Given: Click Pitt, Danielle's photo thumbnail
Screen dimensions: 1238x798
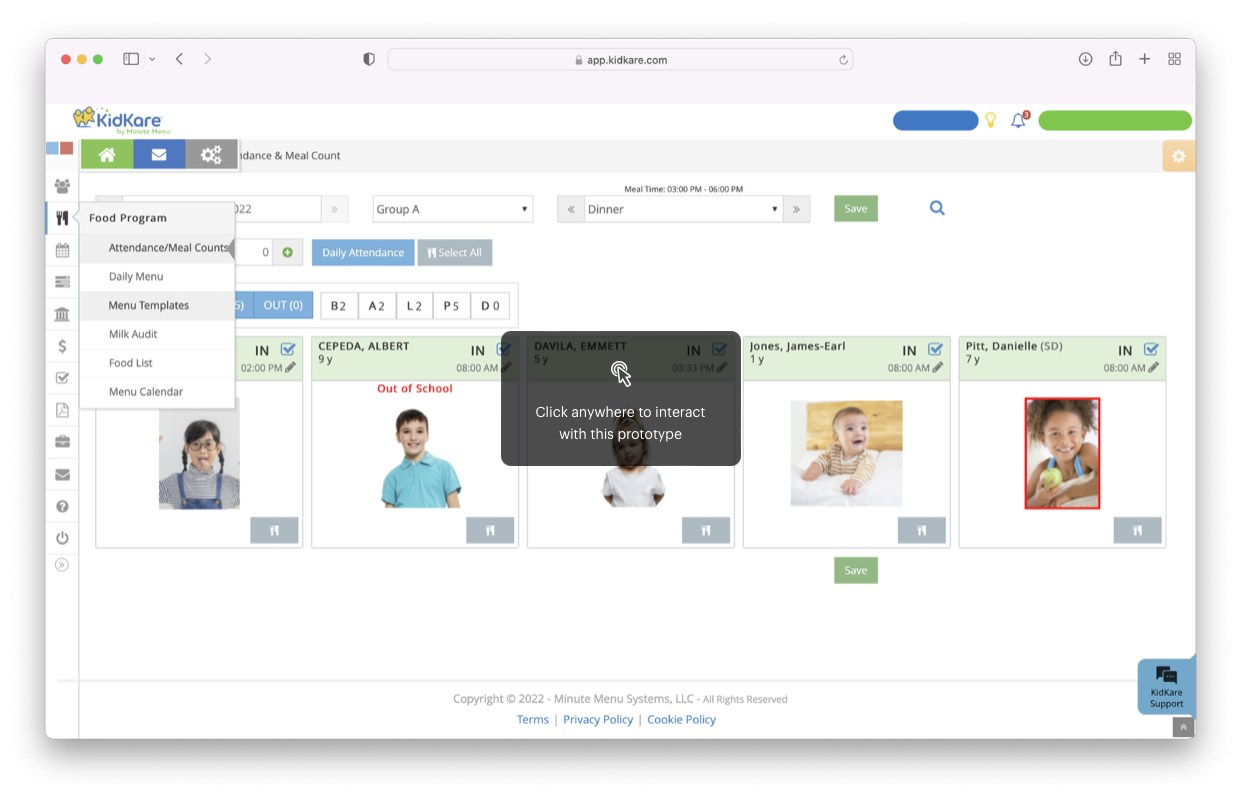Looking at the screenshot, I should [1062, 453].
